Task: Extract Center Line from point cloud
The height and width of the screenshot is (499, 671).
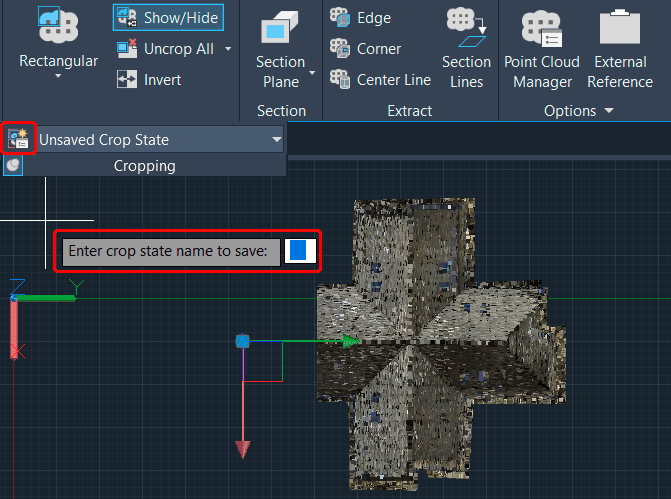Action: (x=380, y=80)
